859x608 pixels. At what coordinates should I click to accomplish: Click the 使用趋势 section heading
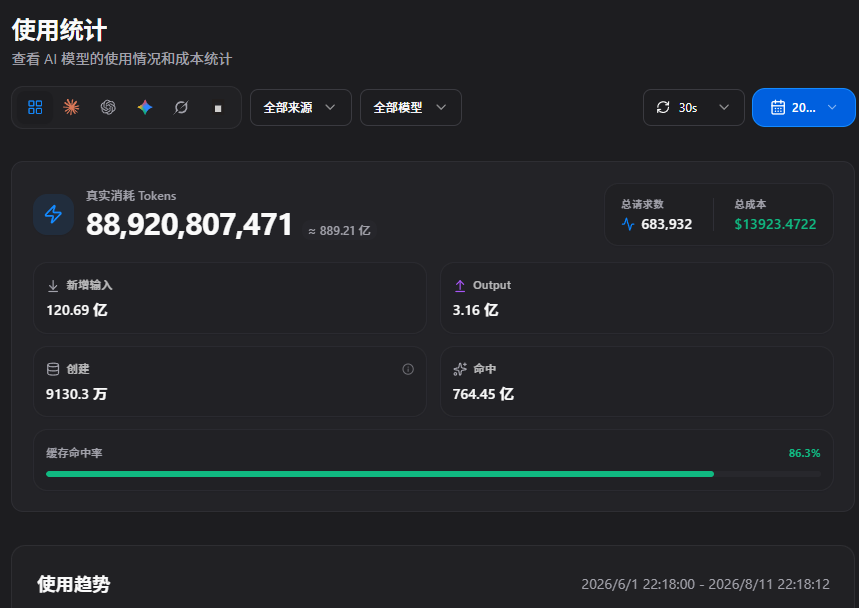coord(73,584)
